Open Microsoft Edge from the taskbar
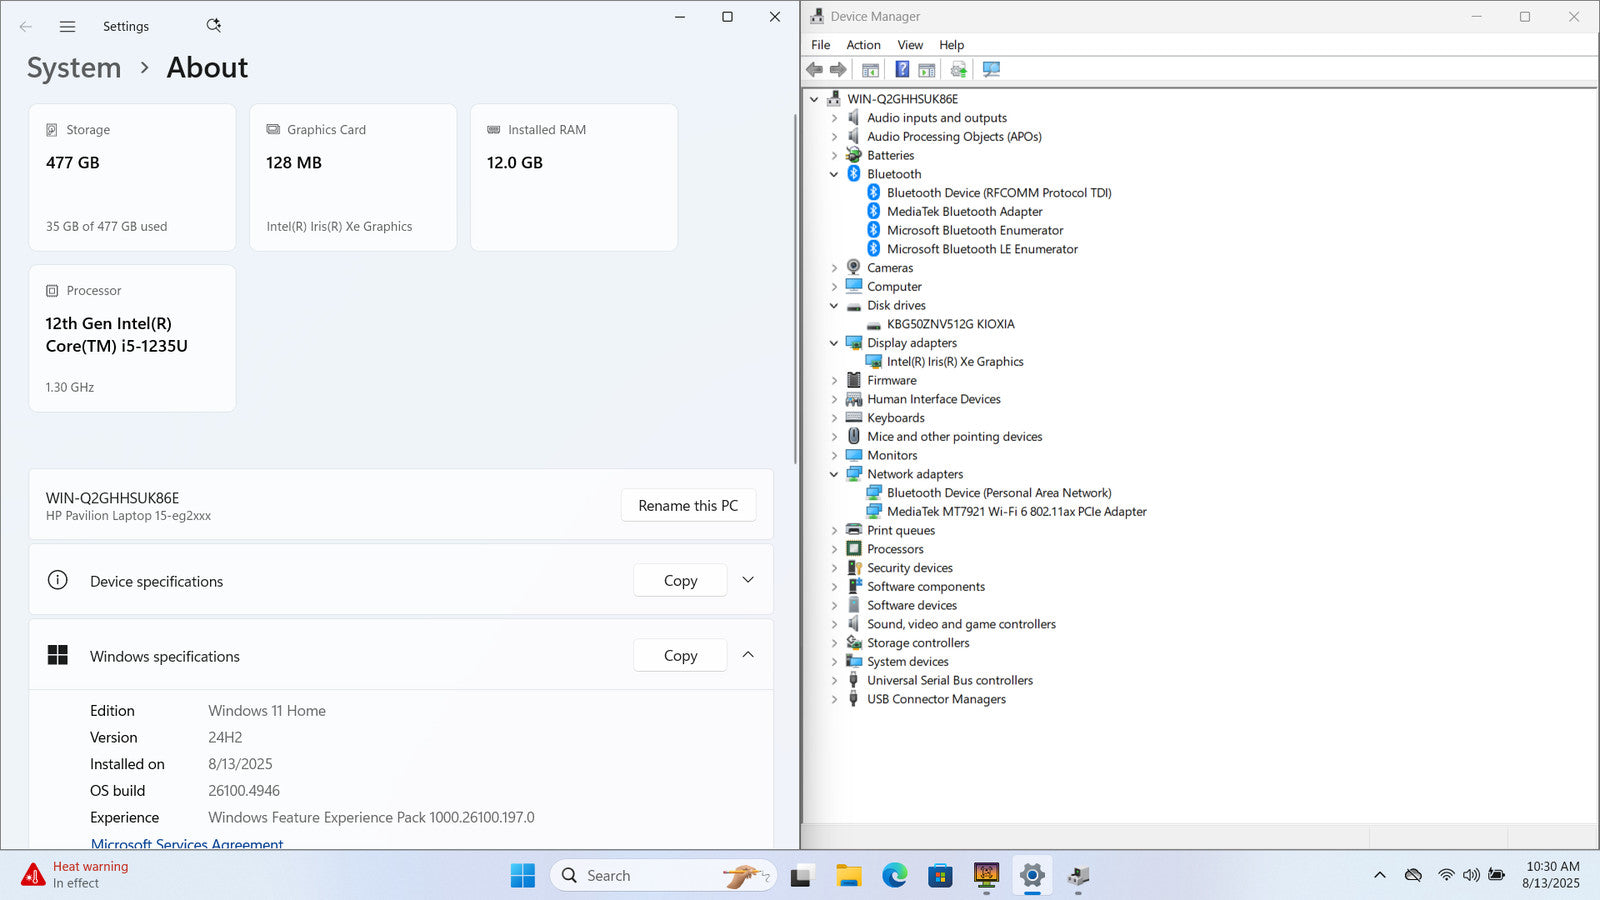 click(x=894, y=876)
